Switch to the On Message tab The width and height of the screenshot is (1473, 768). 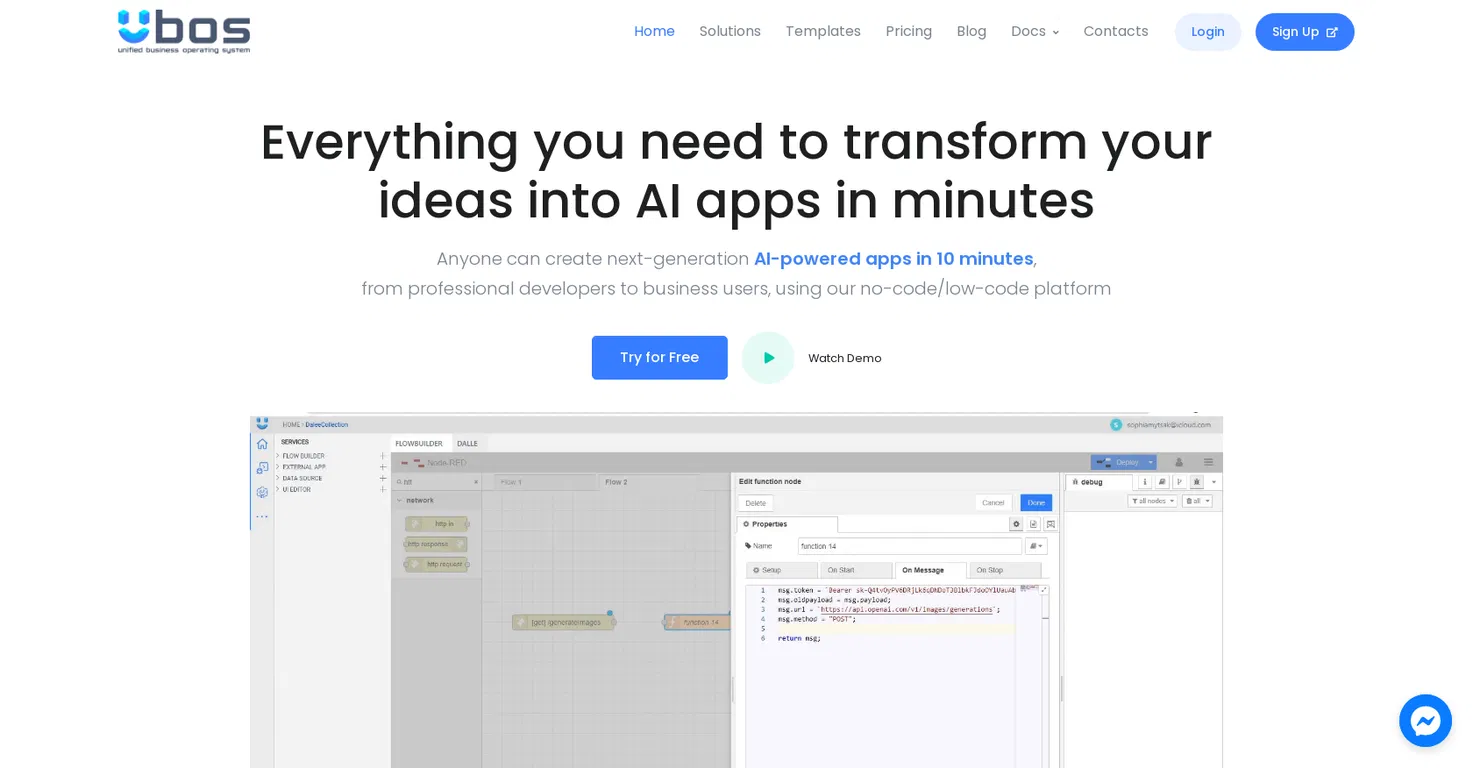pos(922,570)
